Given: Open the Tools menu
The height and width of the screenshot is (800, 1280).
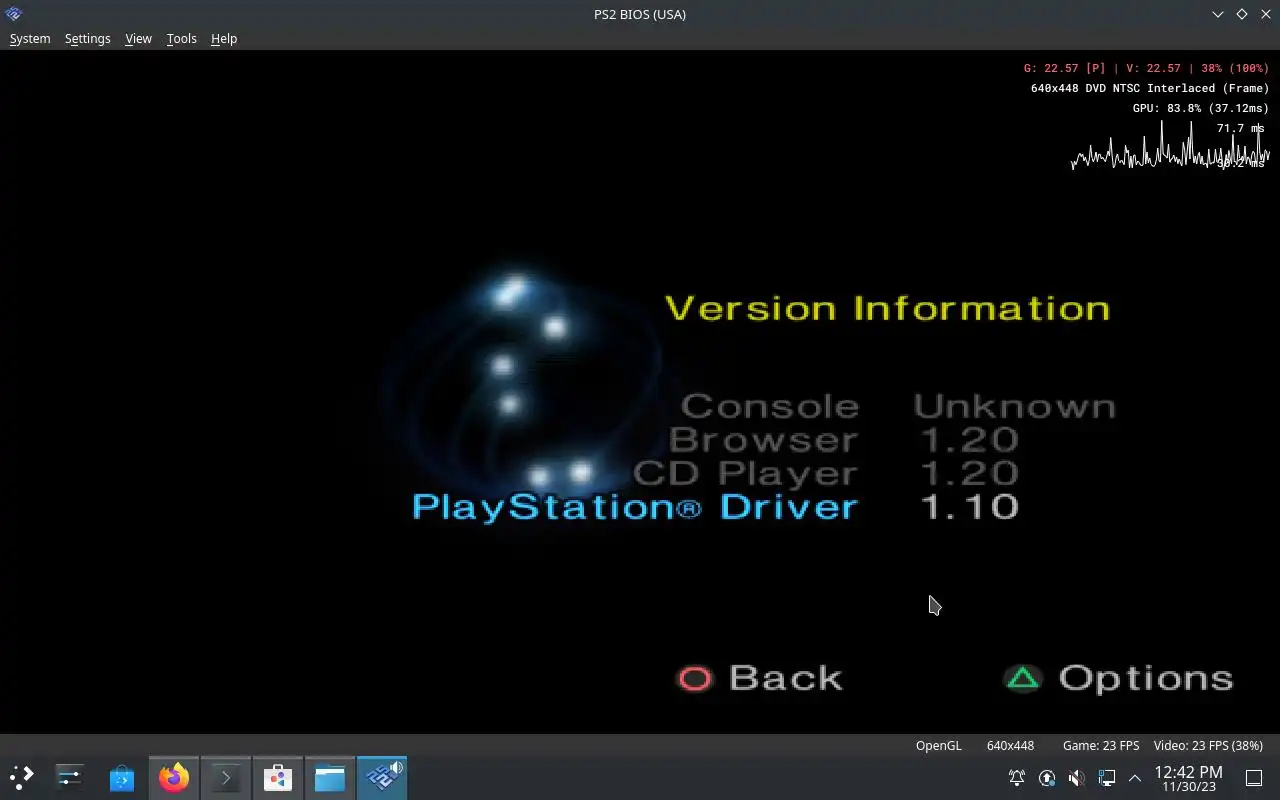Looking at the screenshot, I should 181,38.
